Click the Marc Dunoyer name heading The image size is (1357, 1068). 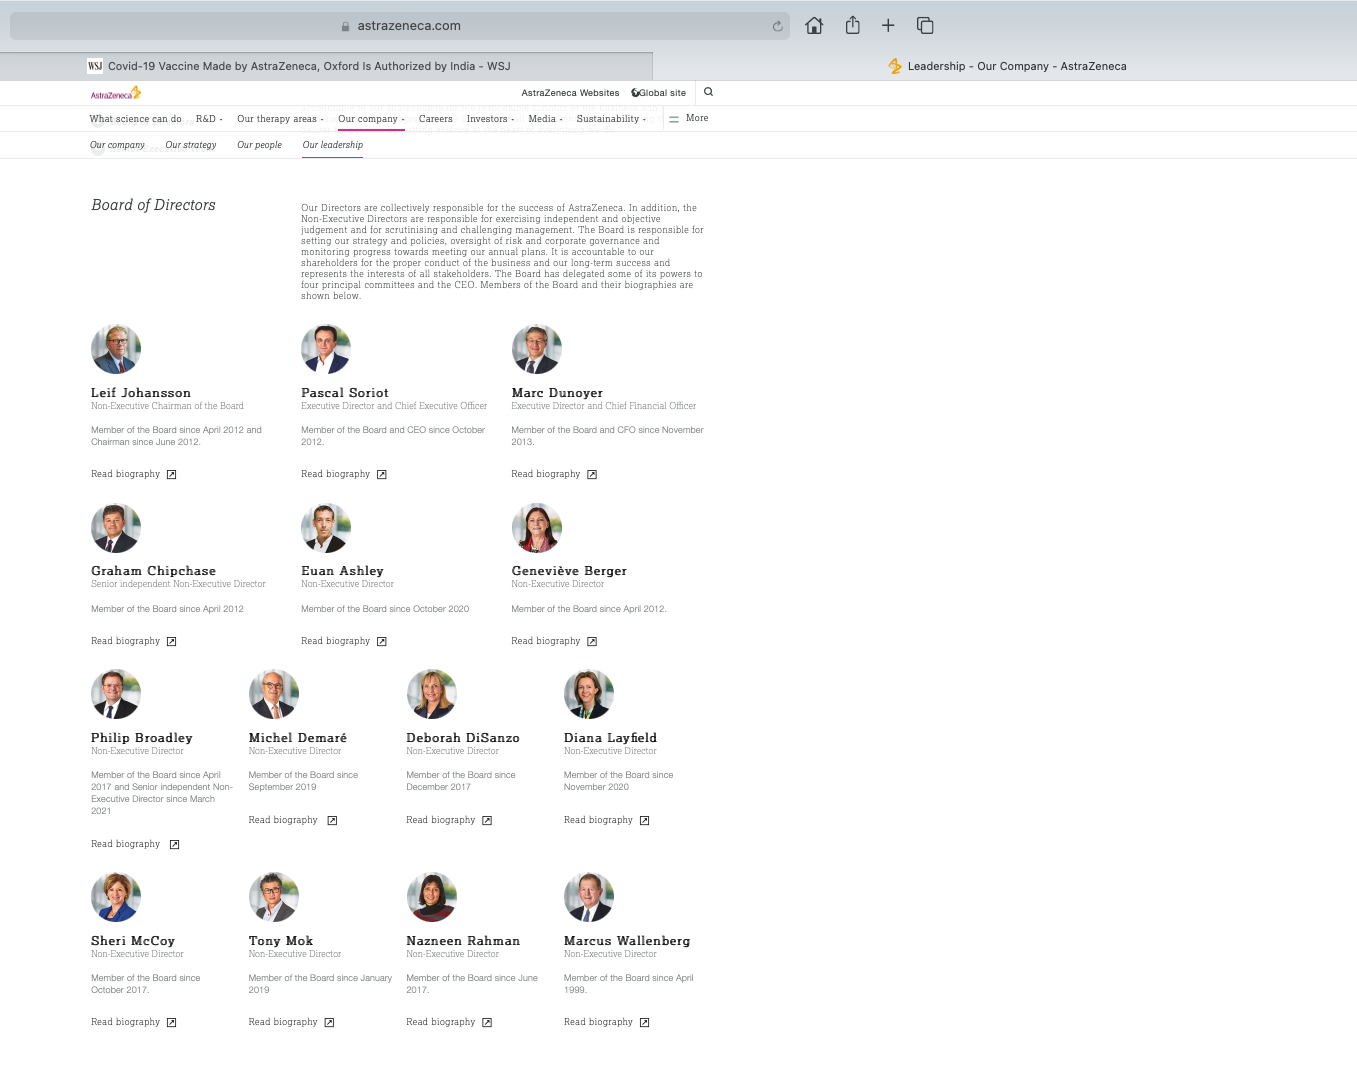click(557, 393)
